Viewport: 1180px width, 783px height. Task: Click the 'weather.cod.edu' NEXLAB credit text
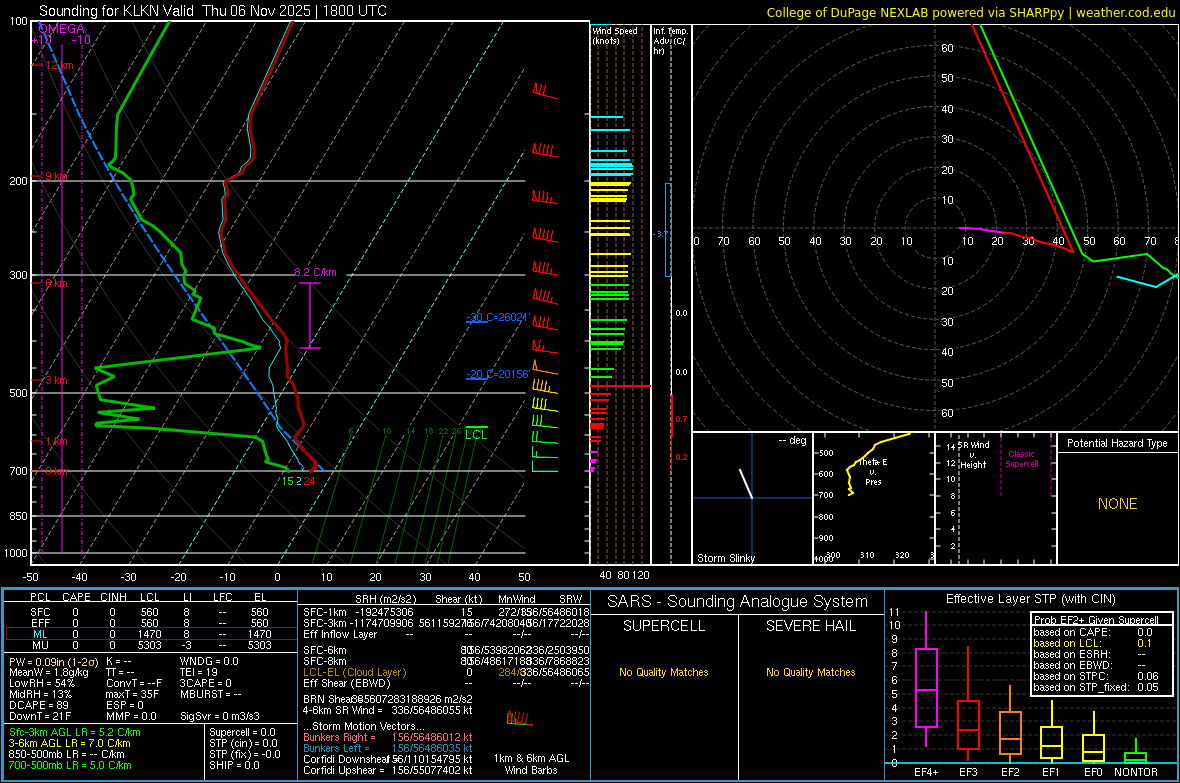(1126, 12)
